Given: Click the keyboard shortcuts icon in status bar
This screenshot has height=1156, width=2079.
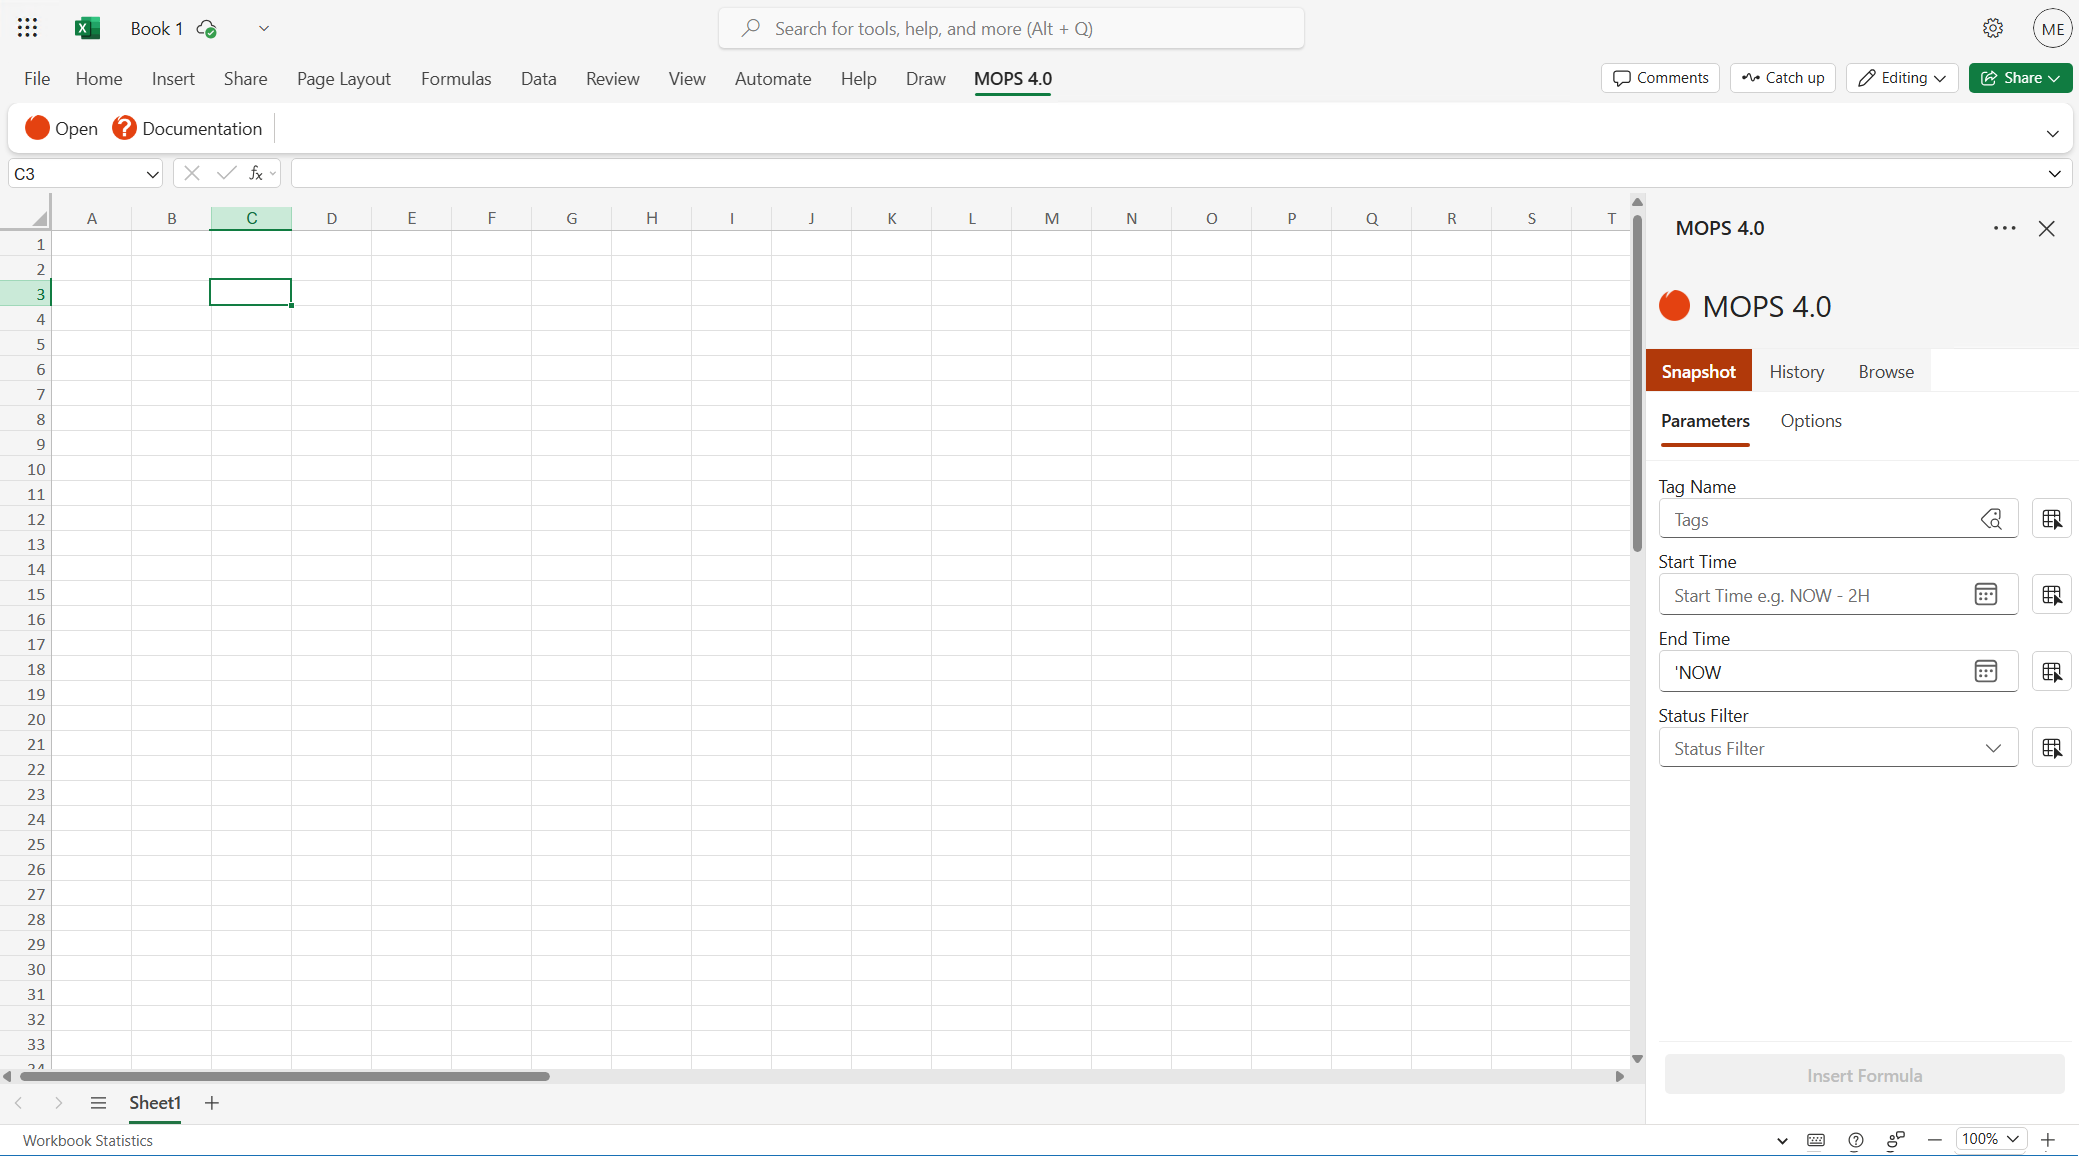Looking at the screenshot, I should pyautogui.click(x=1817, y=1140).
